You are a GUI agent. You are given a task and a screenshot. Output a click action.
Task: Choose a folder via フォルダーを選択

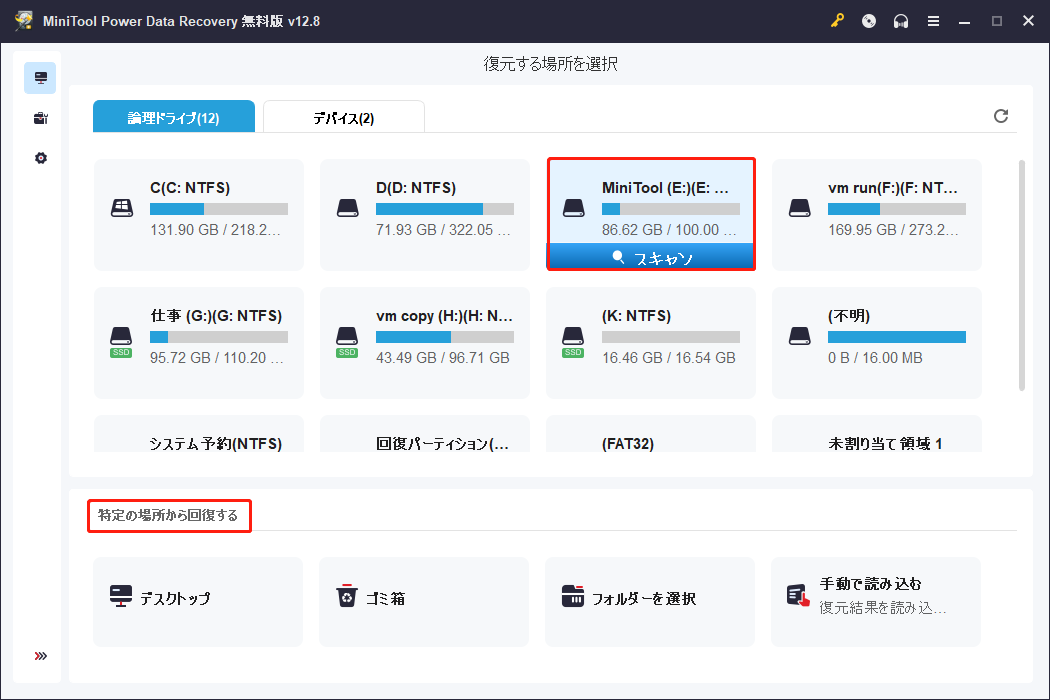pyautogui.click(x=649, y=601)
